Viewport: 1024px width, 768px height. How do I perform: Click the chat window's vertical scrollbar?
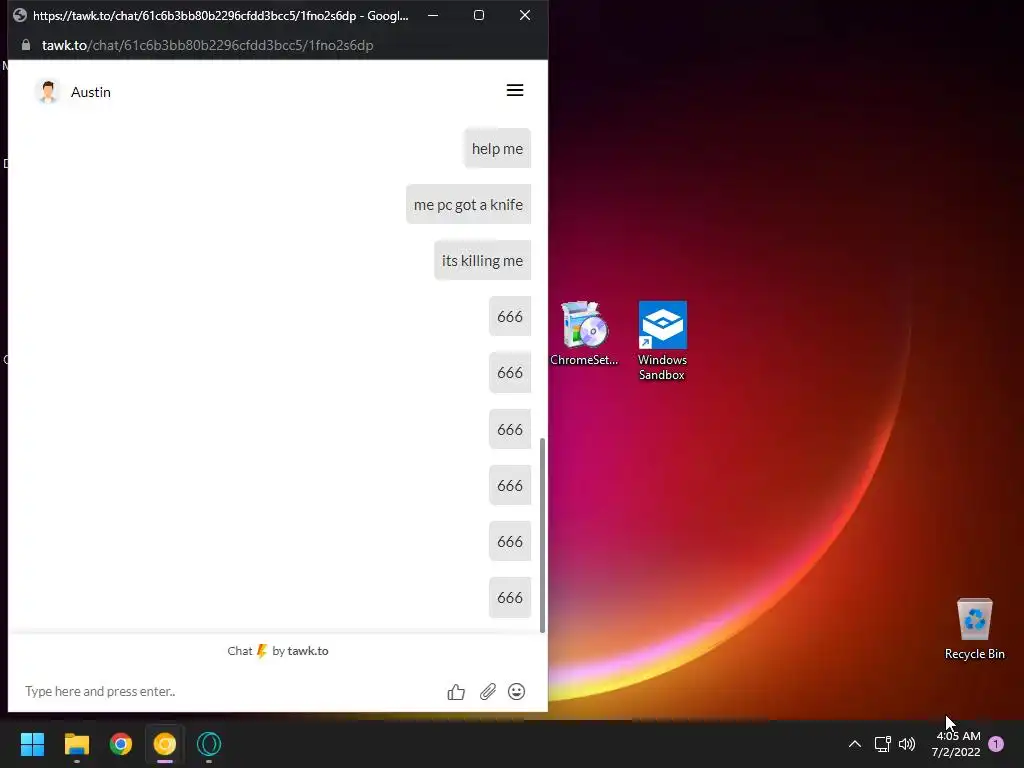point(542,535)
